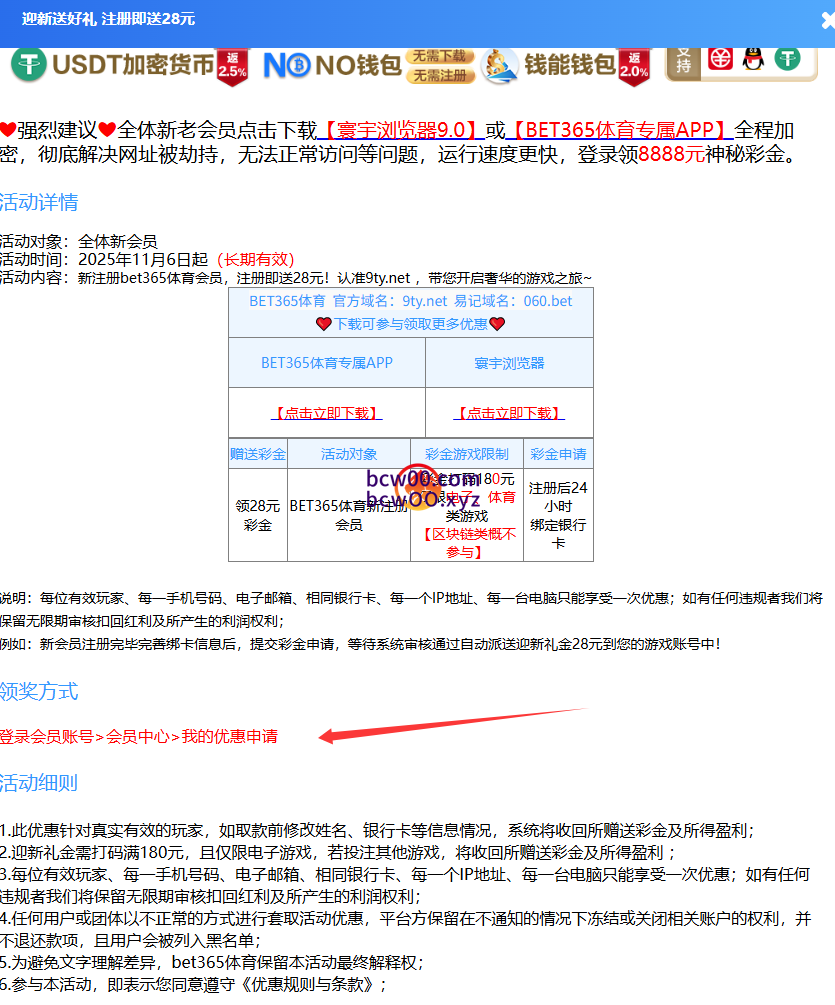Click rule 5 about bet365体育 最终解释权

(x=211, y=963)
